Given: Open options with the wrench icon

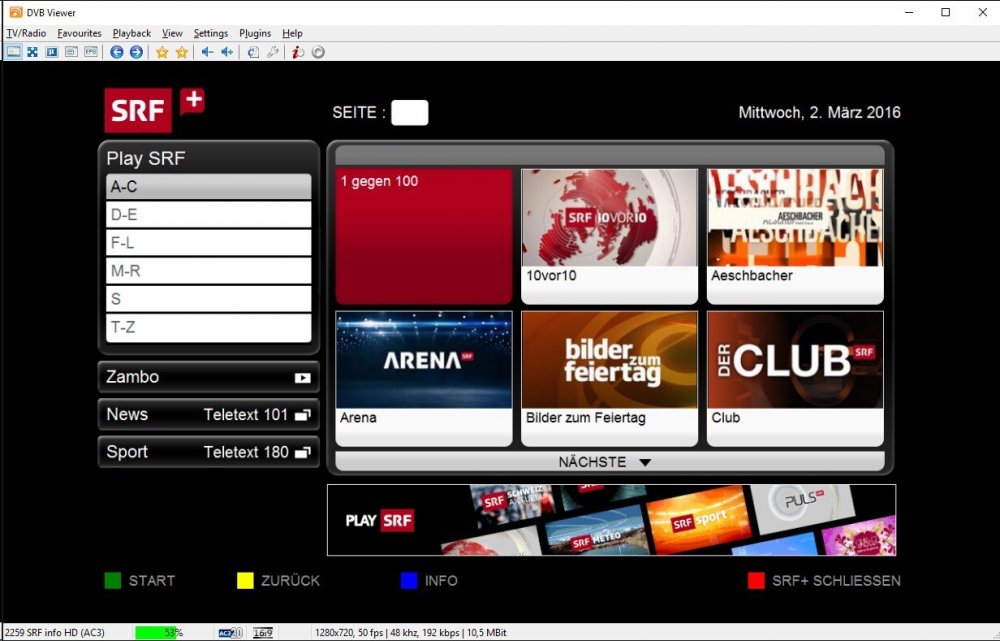Looking at the screenshot, I should [272, 51].
